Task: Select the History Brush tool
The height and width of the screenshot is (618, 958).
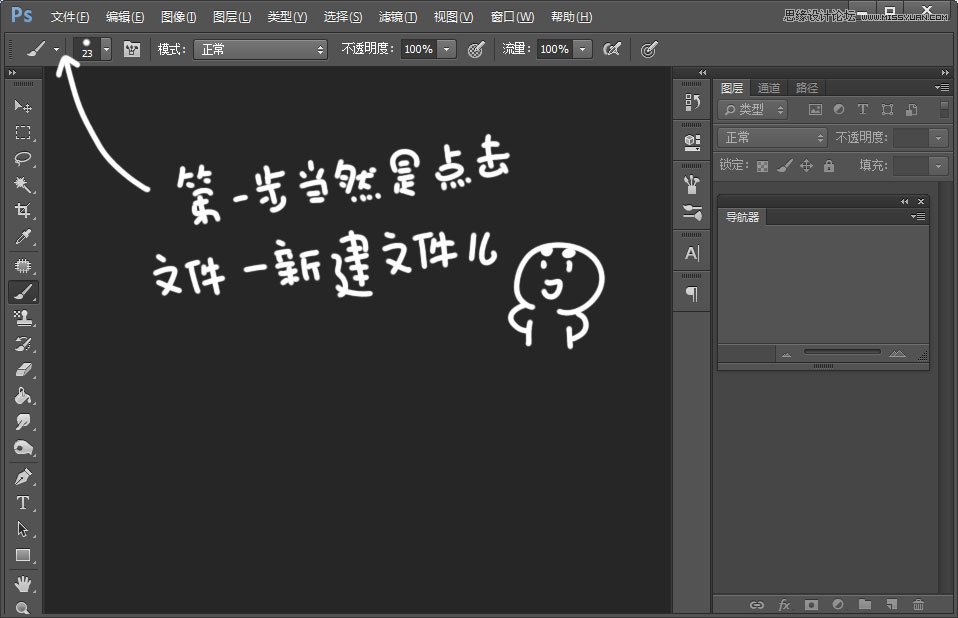Action: pyautogui.click(x=23, y=344)
